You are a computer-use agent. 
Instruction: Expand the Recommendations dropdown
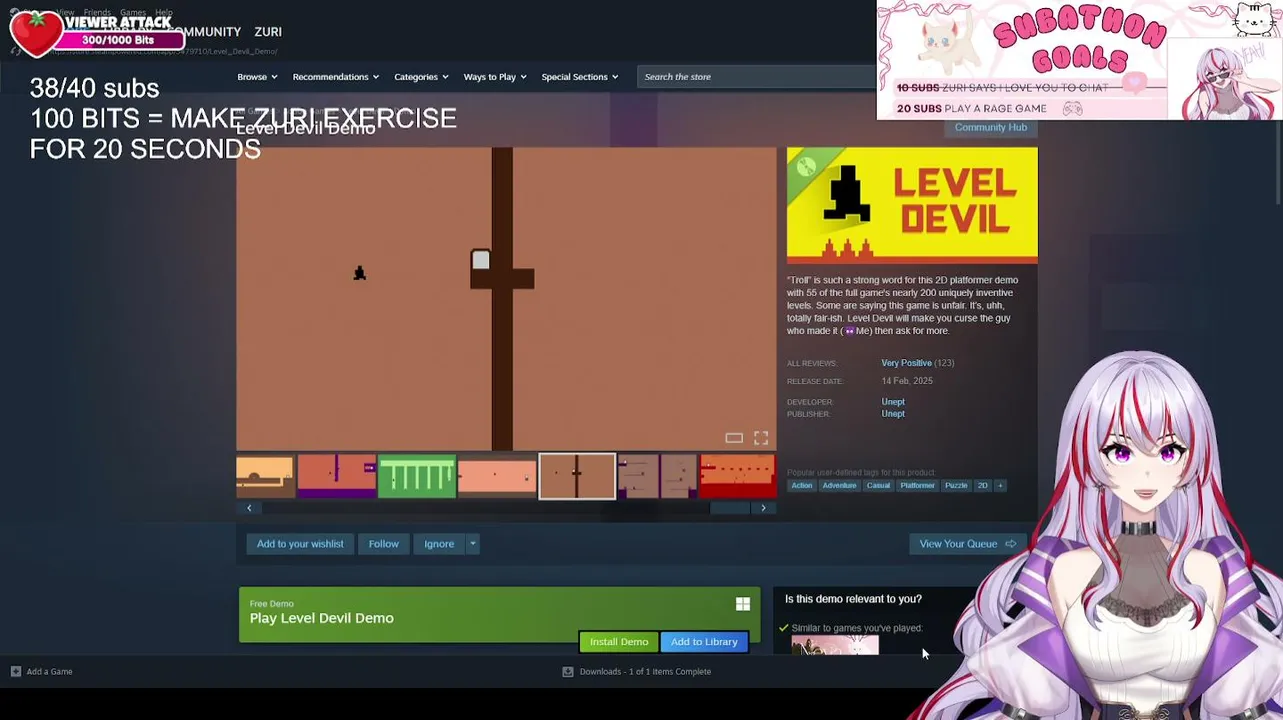click(335, 77)
